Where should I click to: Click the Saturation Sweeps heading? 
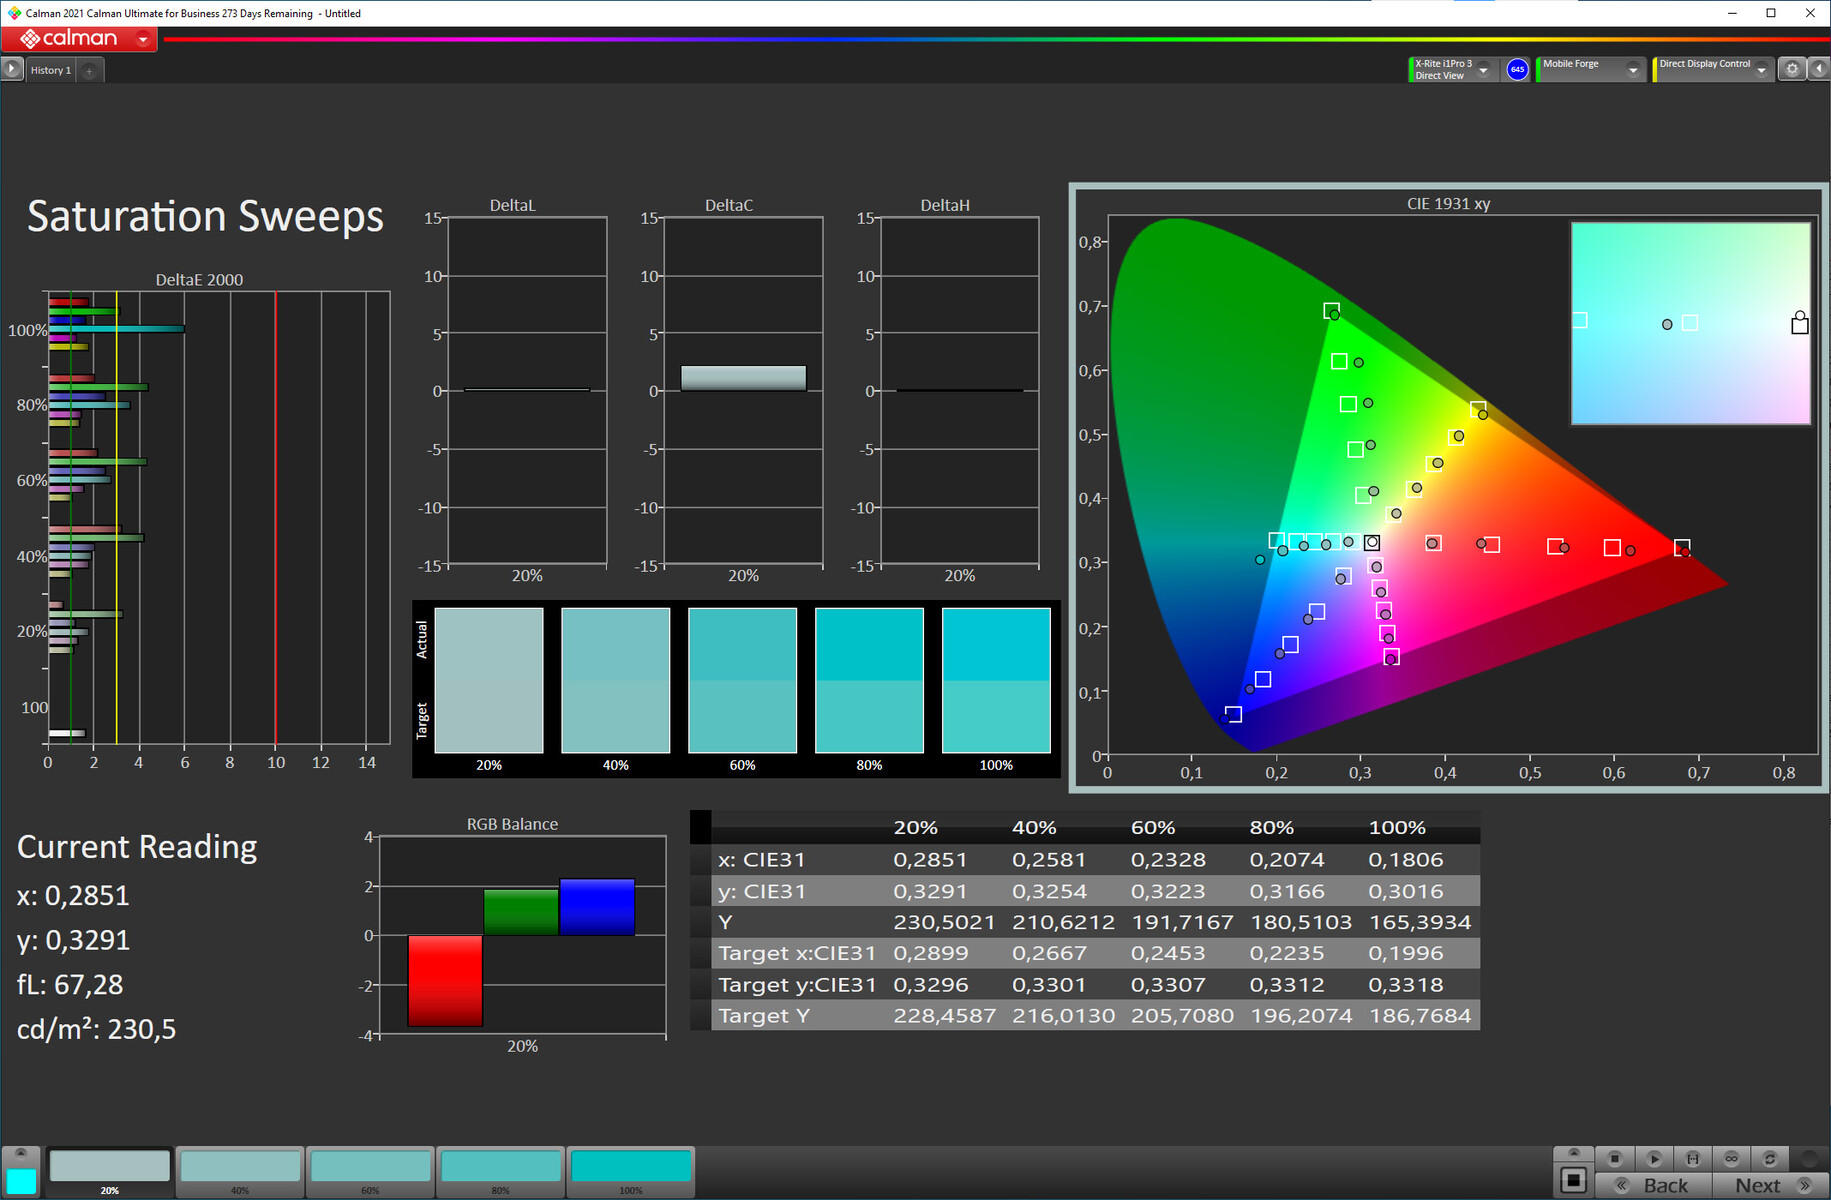tap(205, 216)
